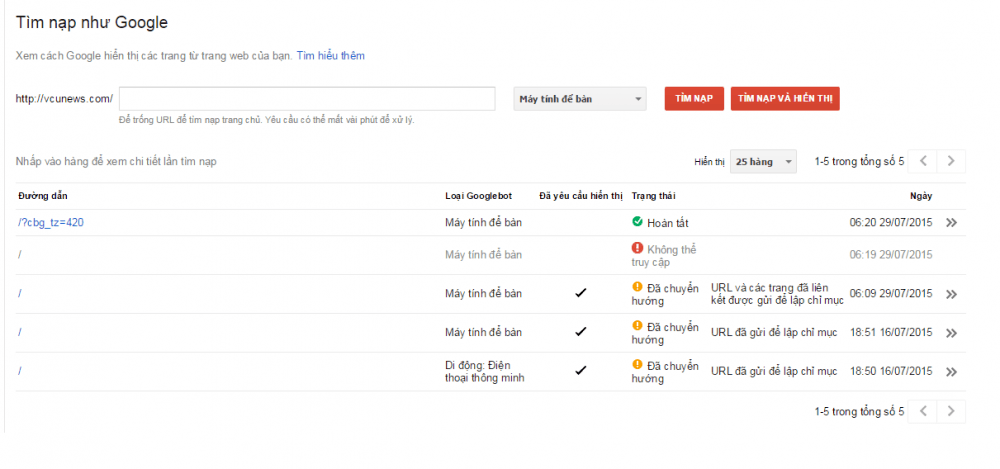
Task: Click orange warning icon in 18:50 row
Action: coord(637,365)
